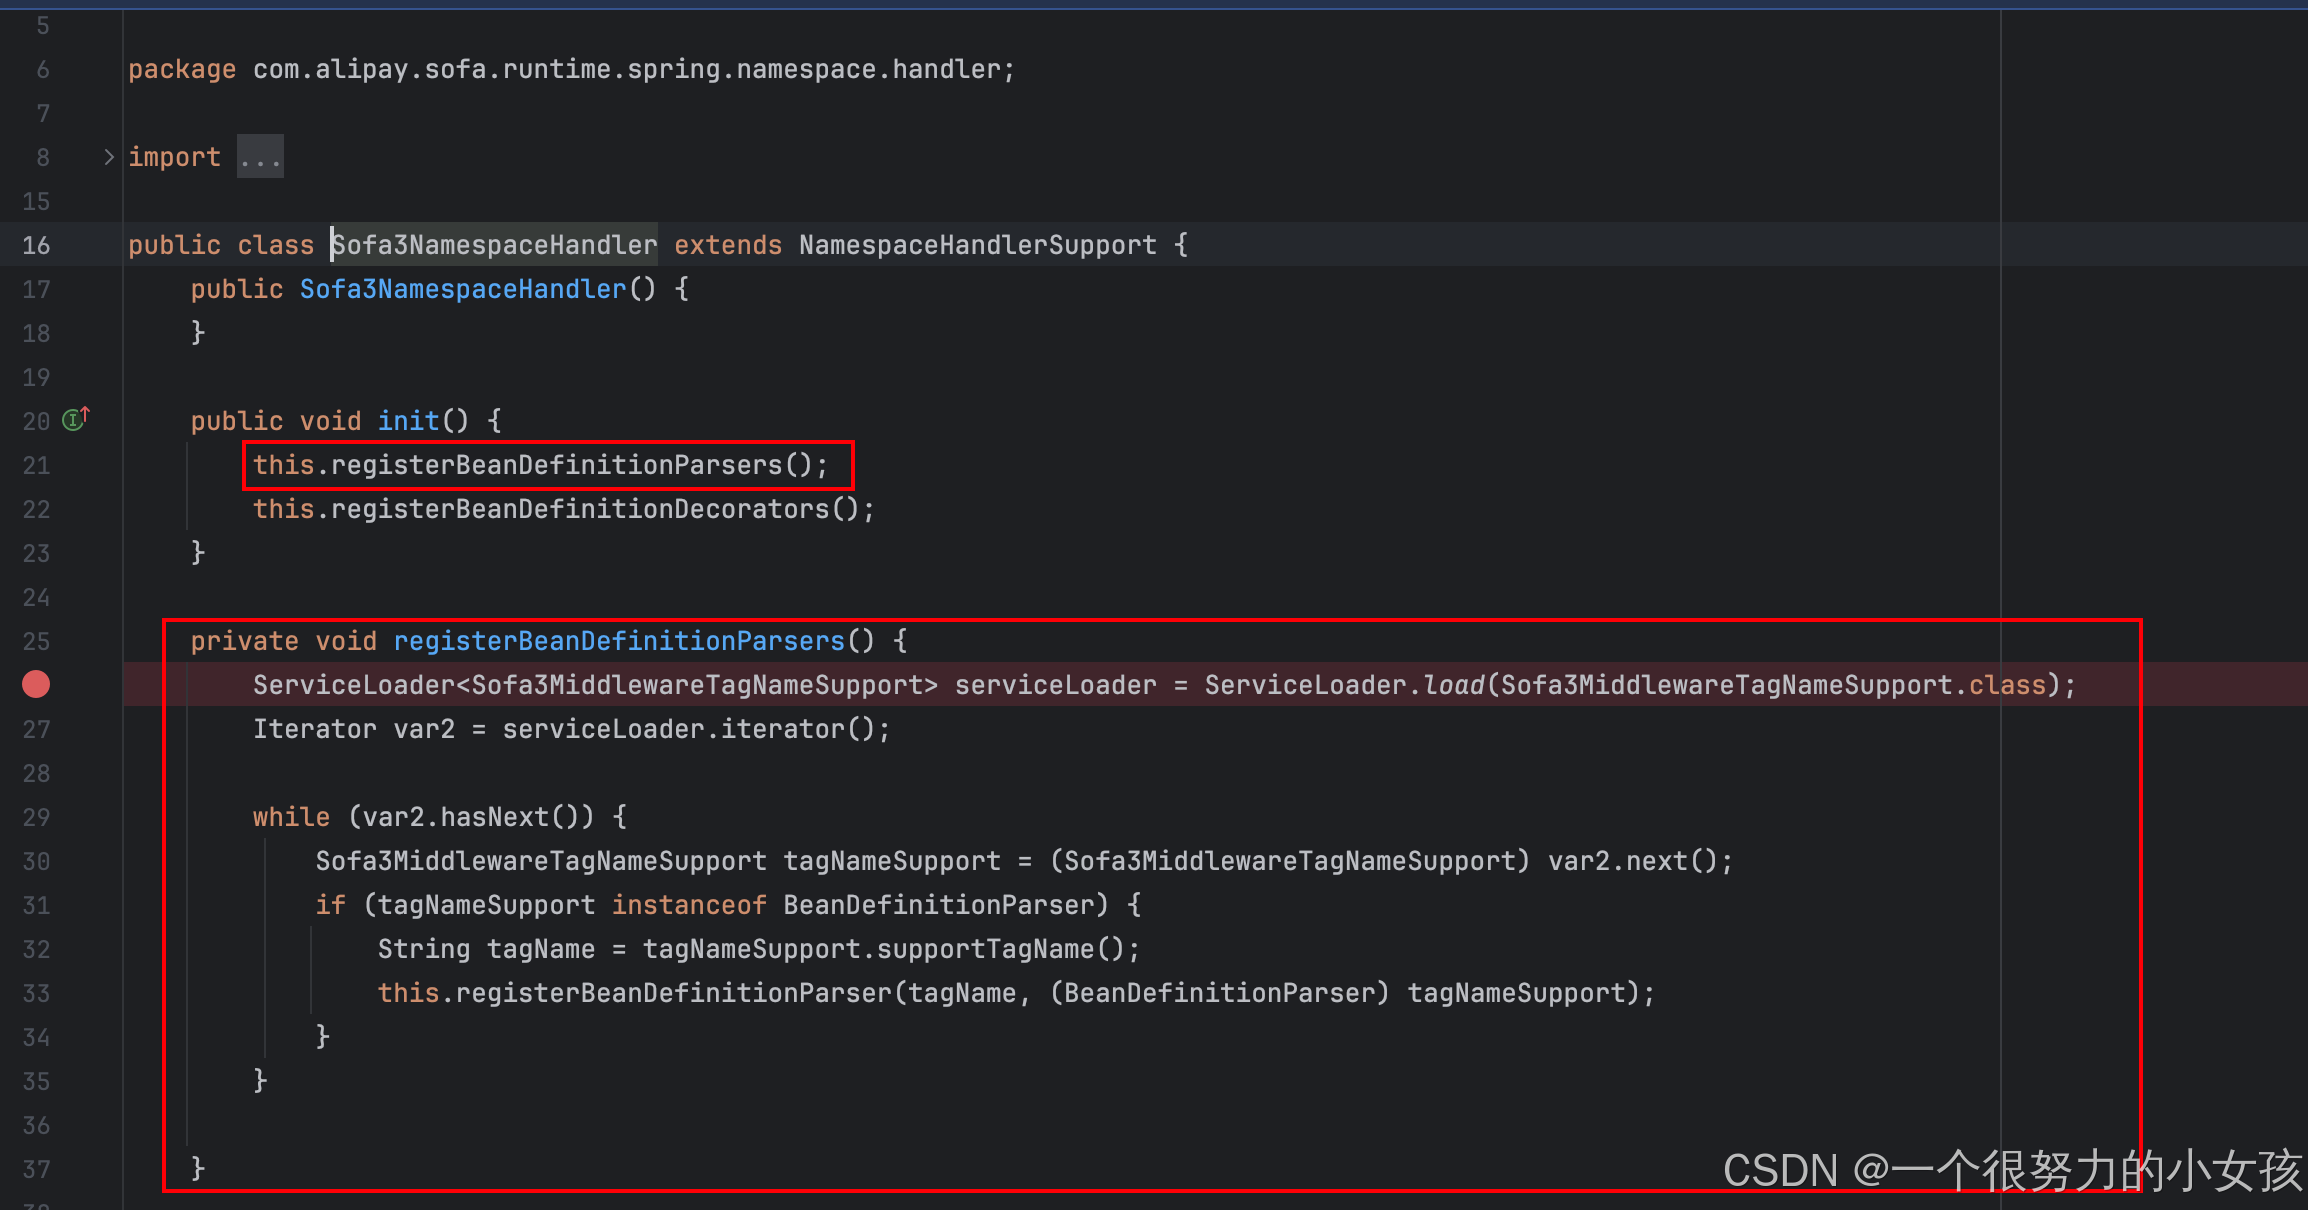This screenshot has height=1210, width=2308.
Task: Click line number 29 in the gutter
Action: (36, 817)
